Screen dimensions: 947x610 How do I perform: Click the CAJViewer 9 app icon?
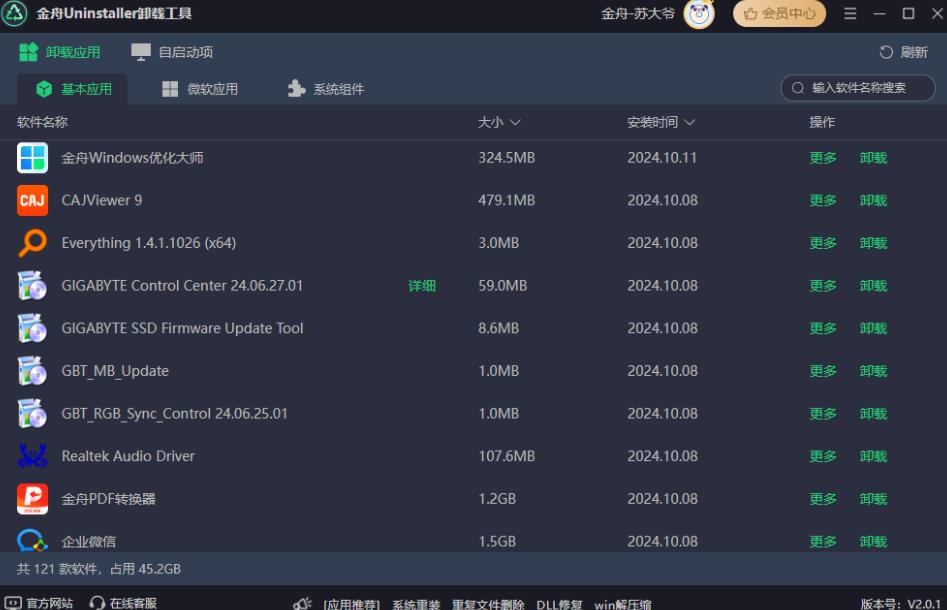pos(32,201)
